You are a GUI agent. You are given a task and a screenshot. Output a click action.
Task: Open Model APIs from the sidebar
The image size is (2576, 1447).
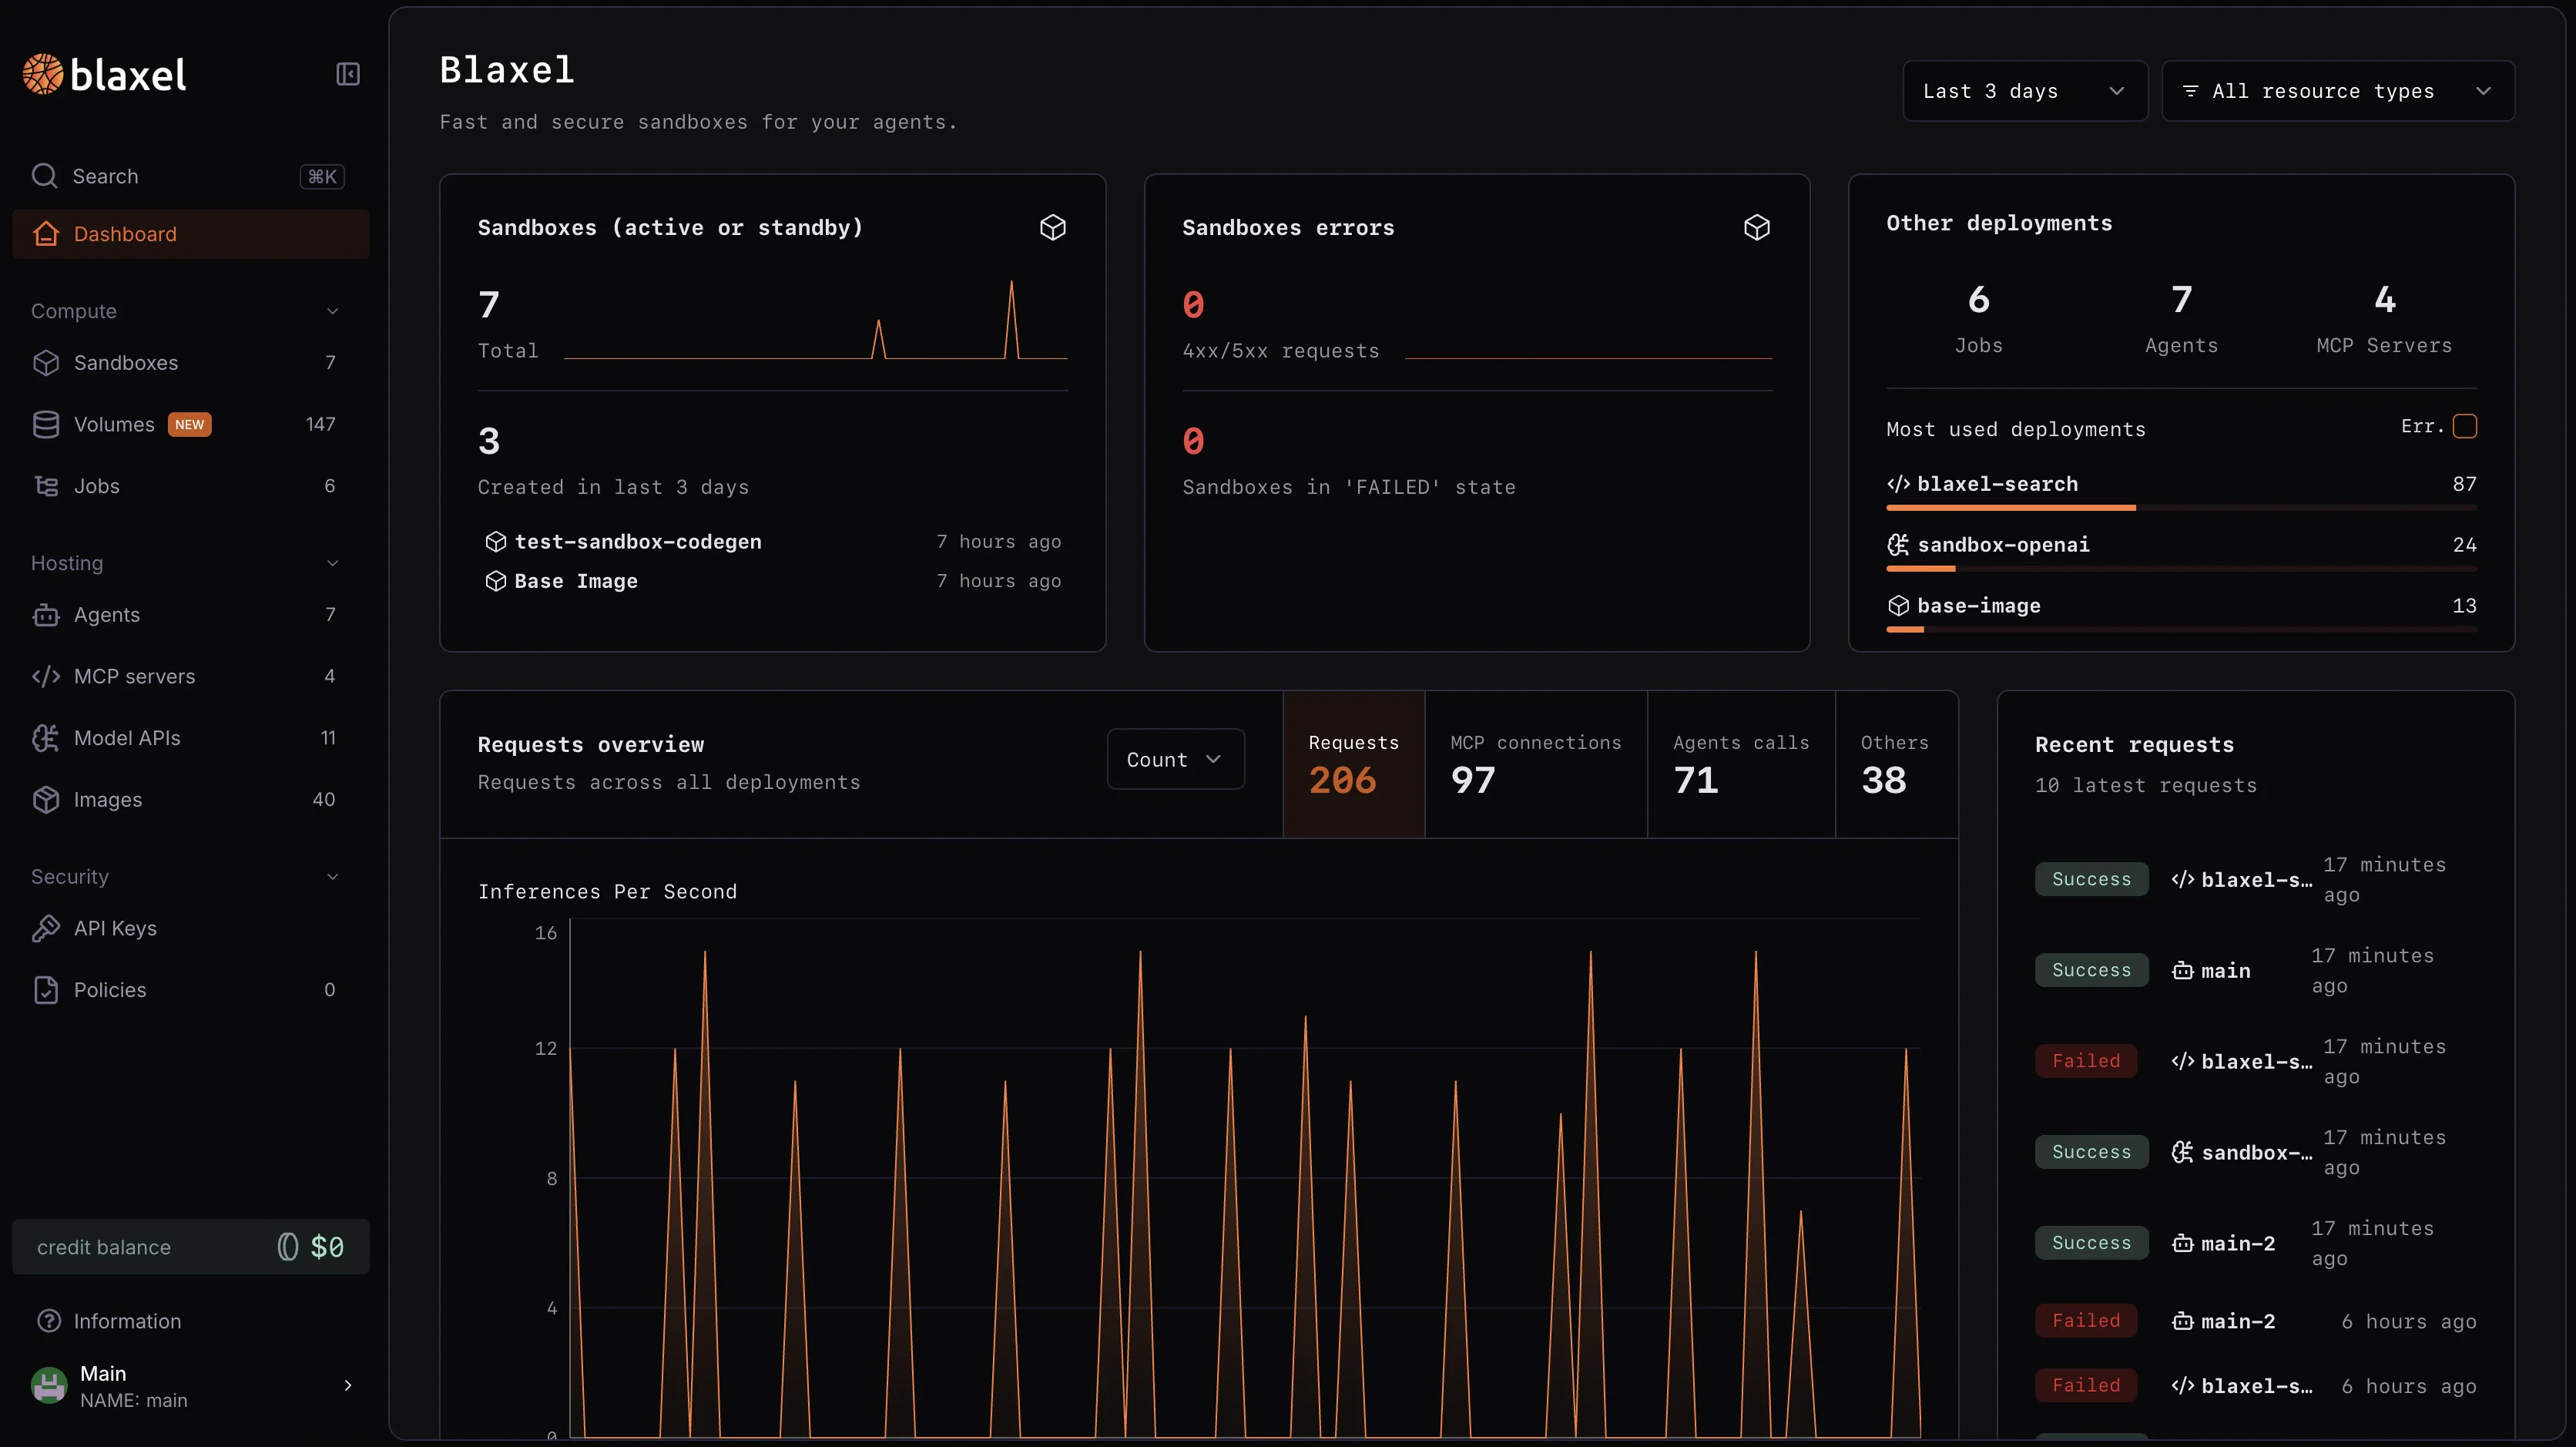pyautogui.click(x=127, y=738)
